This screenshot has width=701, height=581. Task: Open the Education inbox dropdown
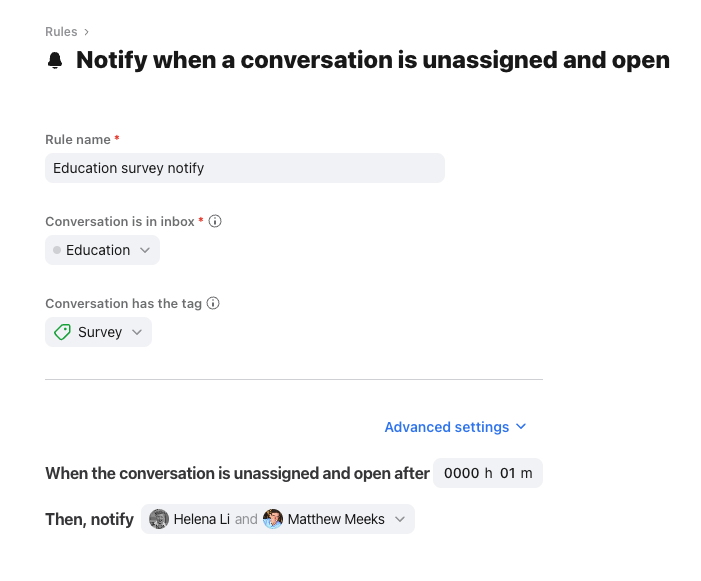(102, 250)
